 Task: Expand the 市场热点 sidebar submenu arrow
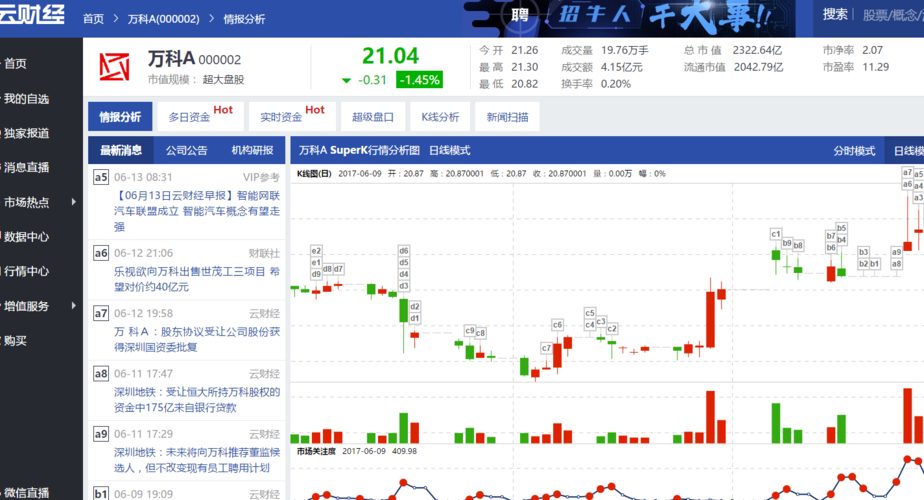[74, 202]
